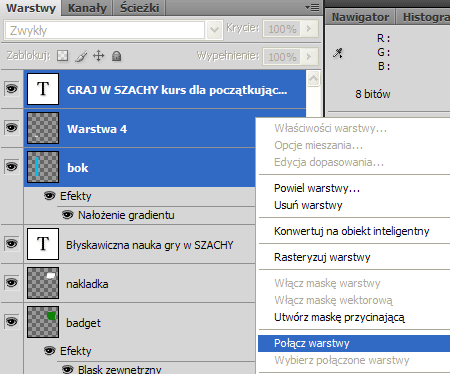Select the Warstwa 4 layer name
This screenshot has width=450, height=374.
click(97, 129)
